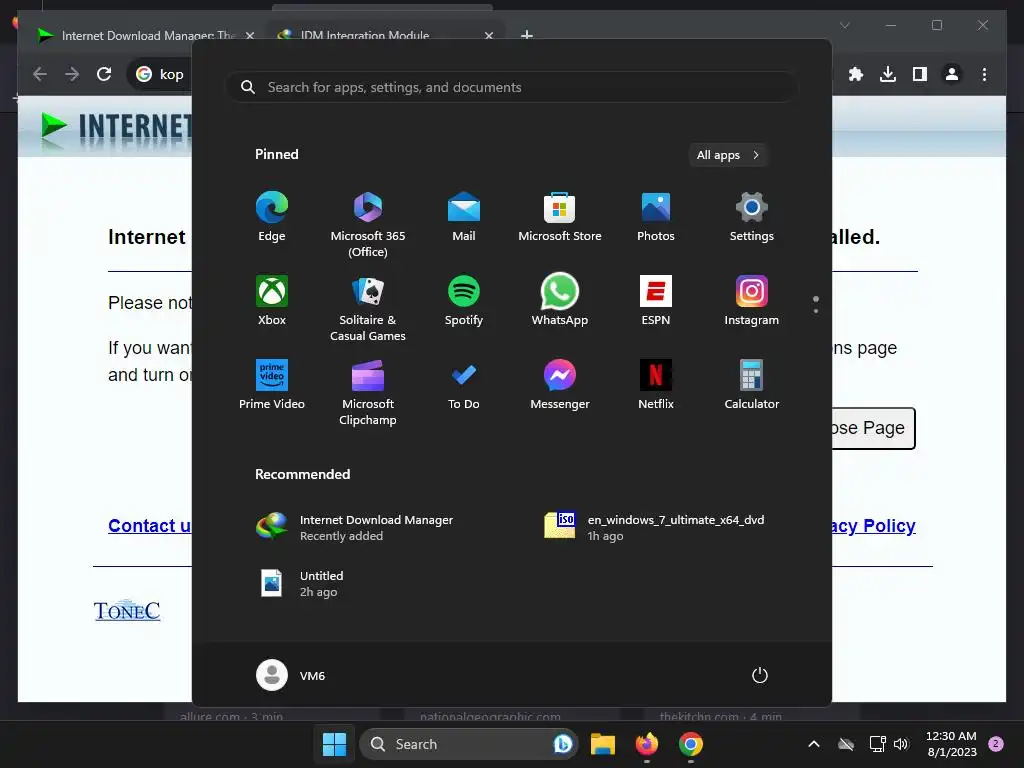Launch the Xbox app
This screenshot has width=1024, height=768.
click(x=272, y=302)
